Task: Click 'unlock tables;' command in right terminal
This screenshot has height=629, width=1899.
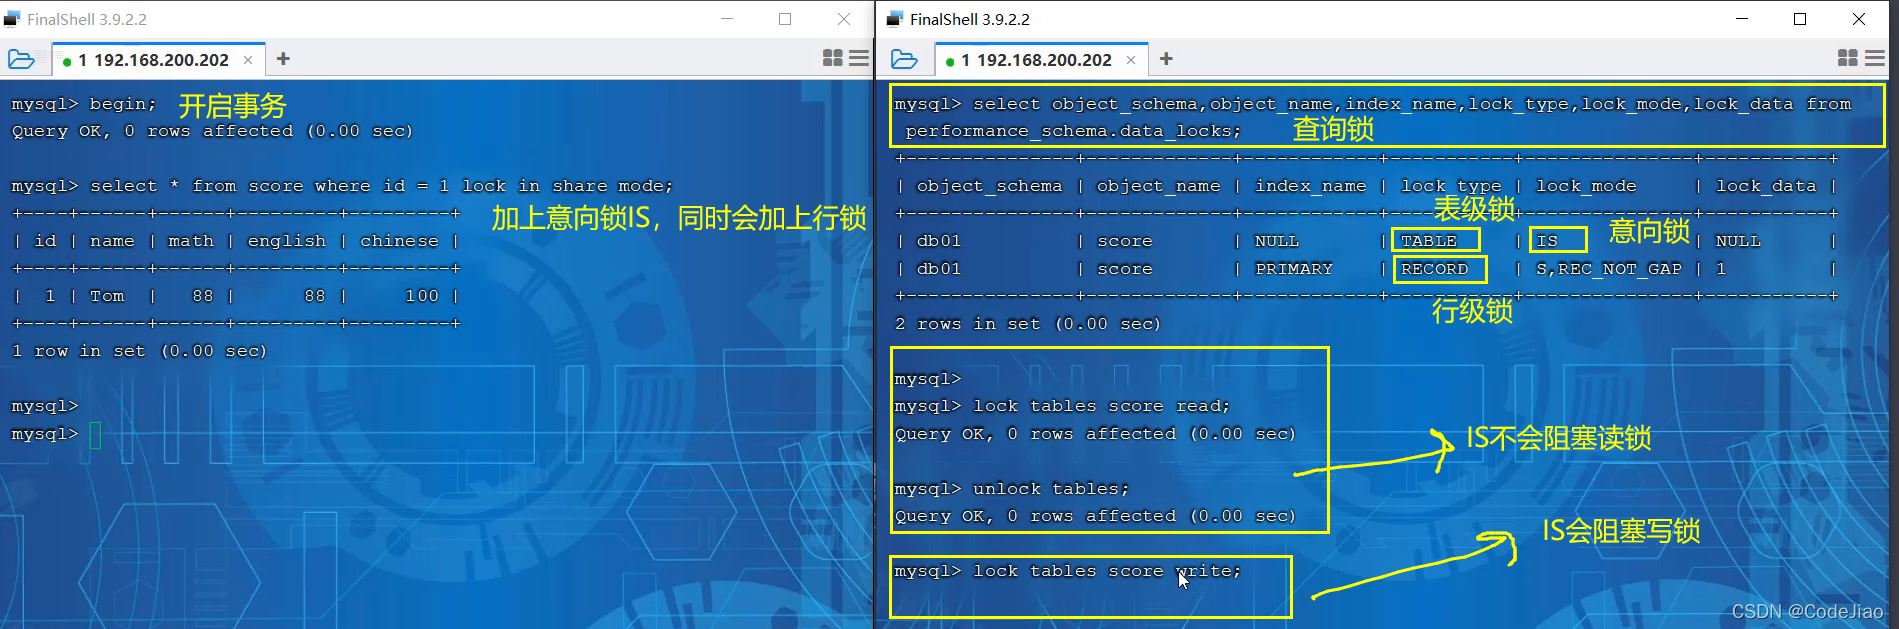Action: [1050, 489]
